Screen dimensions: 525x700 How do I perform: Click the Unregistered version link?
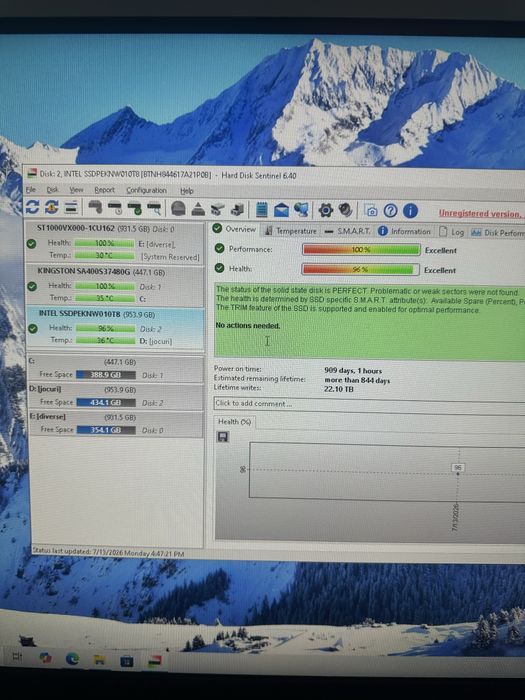click(480, 214)
